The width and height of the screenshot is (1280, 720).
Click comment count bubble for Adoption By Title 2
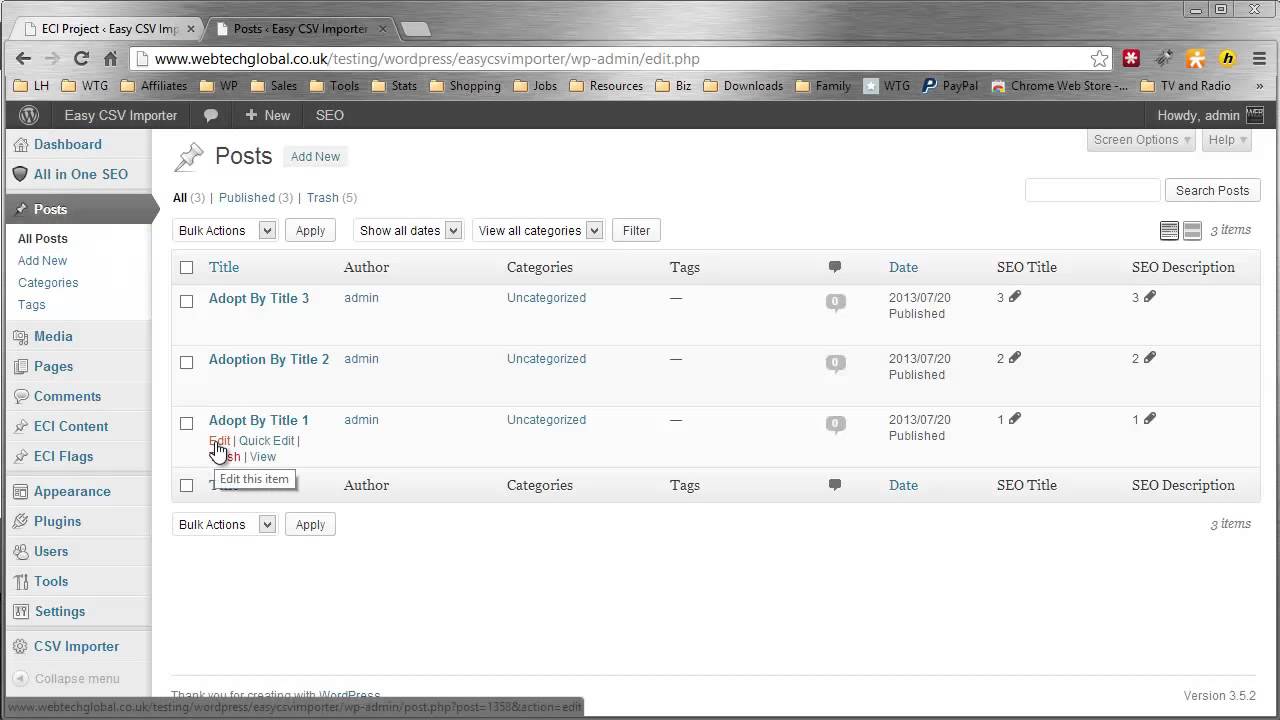(x=835, y=363)
